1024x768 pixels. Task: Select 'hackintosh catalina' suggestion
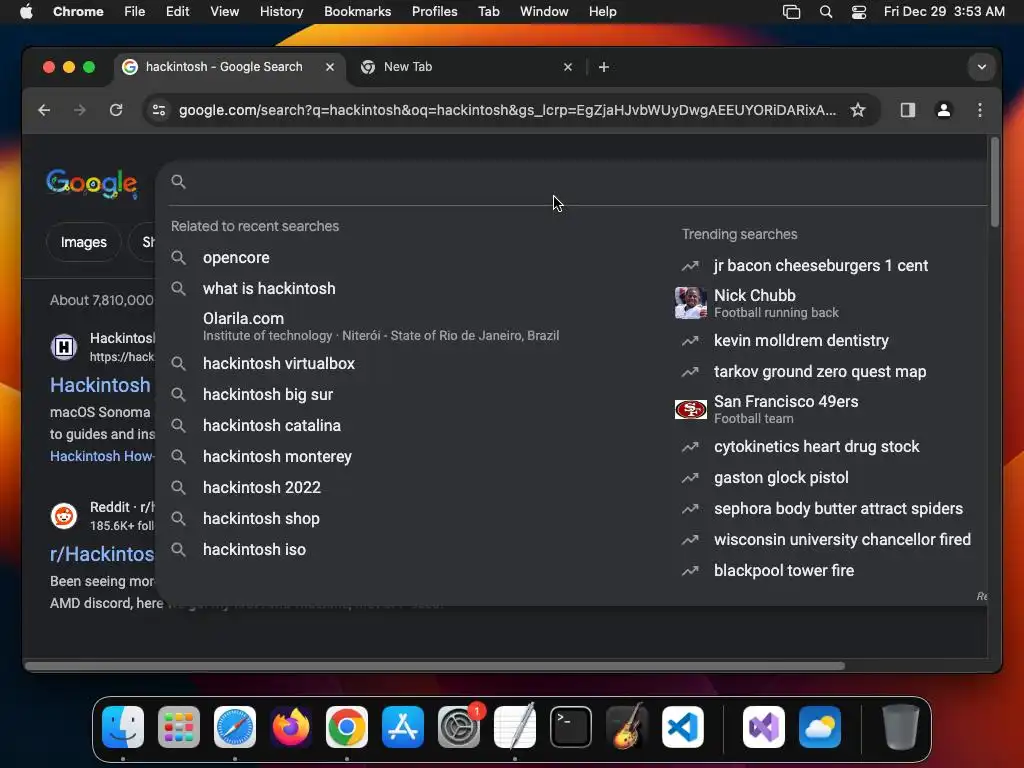pos(272,426)
